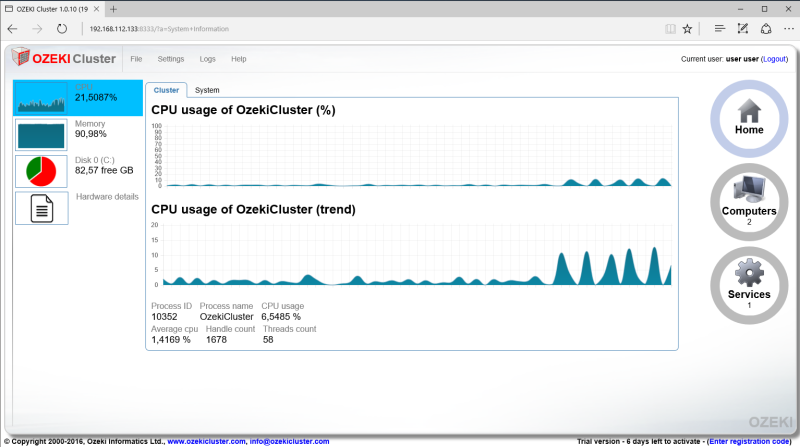Select the CPU usage thumbnail graph
This screenshot has width=800, height=447.
41,98
